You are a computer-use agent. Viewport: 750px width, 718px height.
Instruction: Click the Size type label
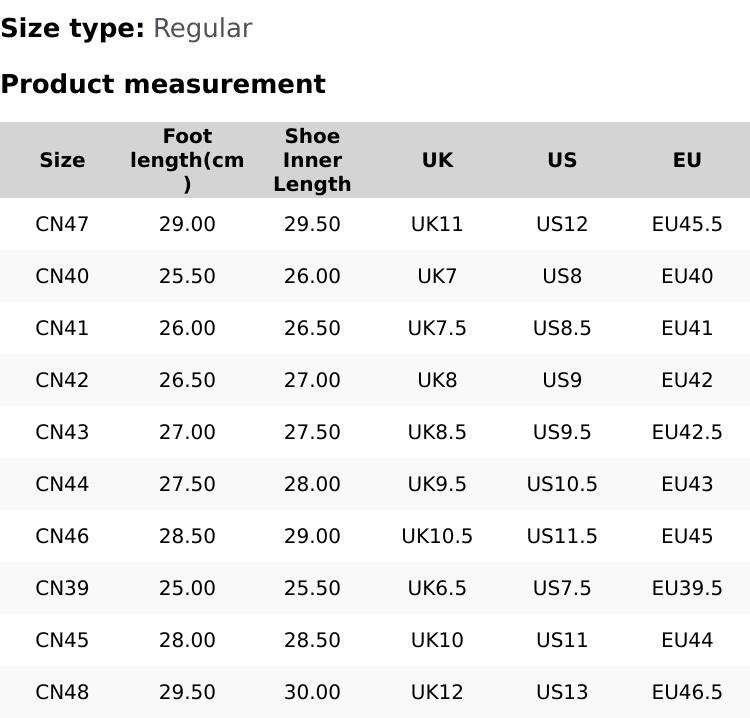[x=72, y=28]
